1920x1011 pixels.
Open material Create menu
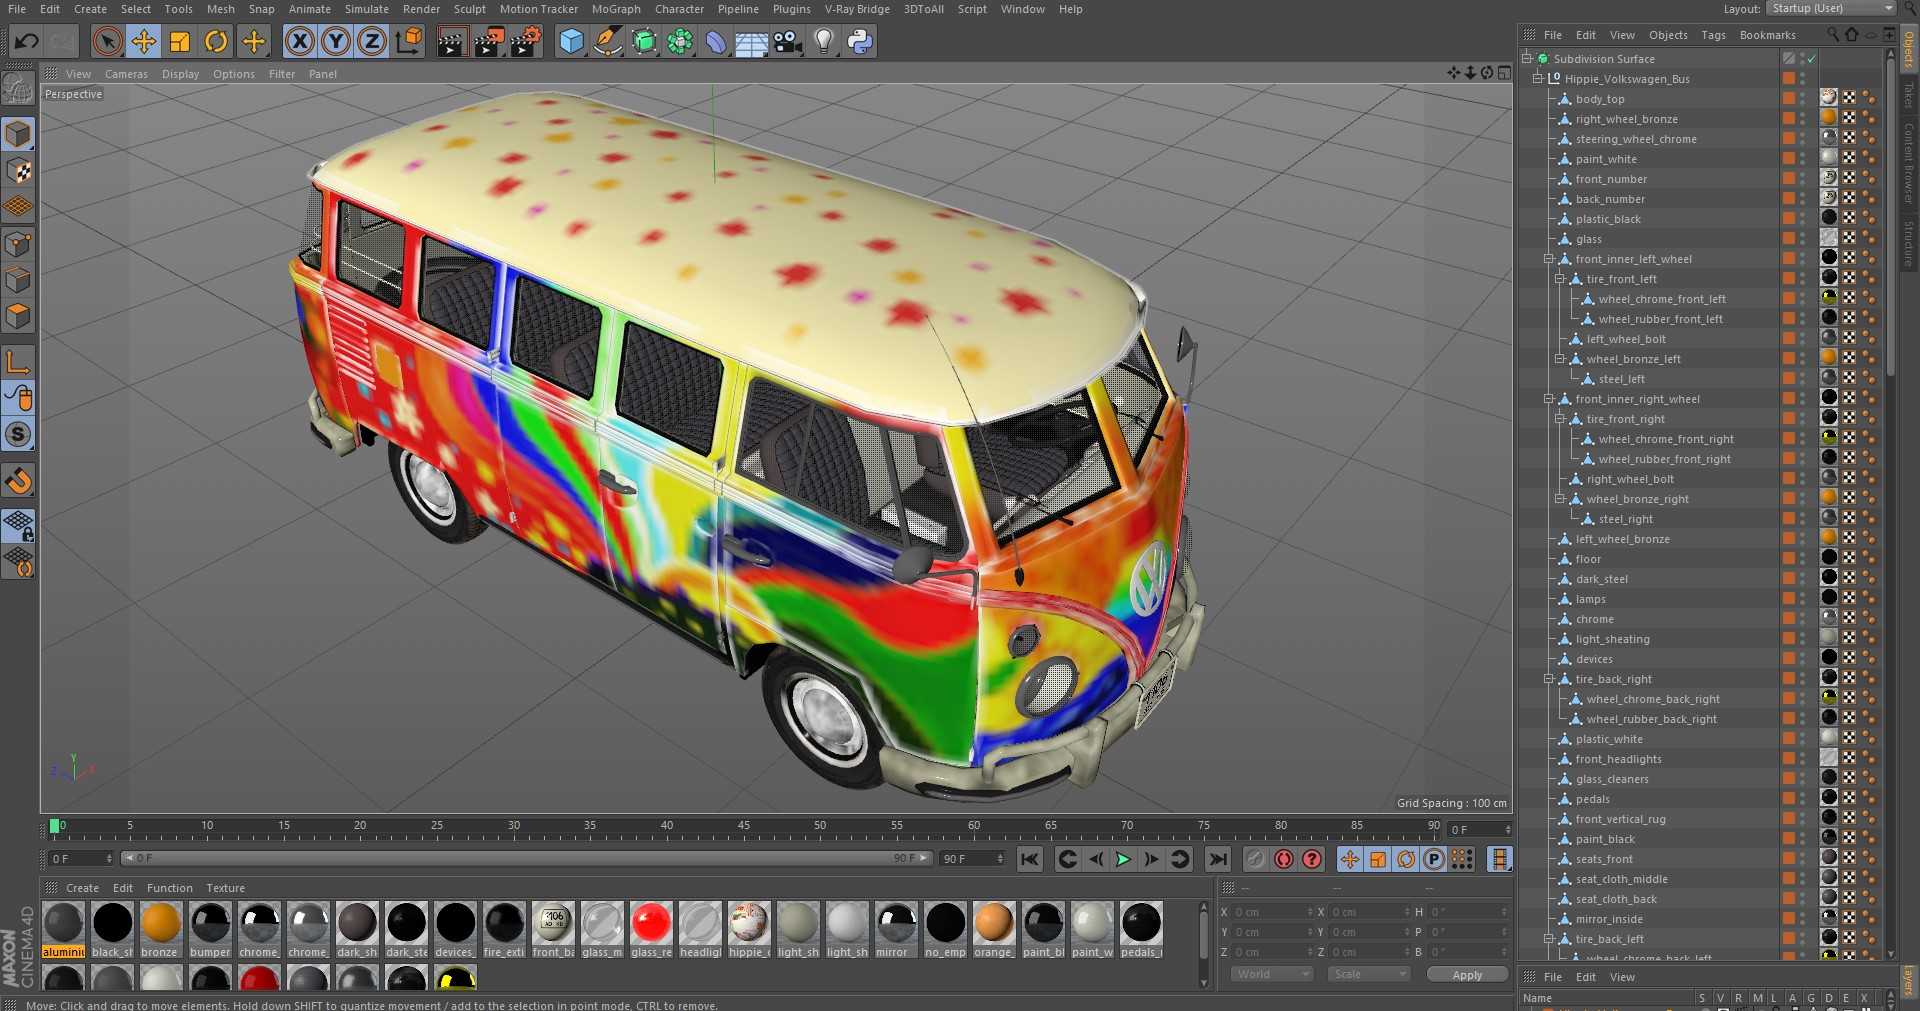pos(82,888)
